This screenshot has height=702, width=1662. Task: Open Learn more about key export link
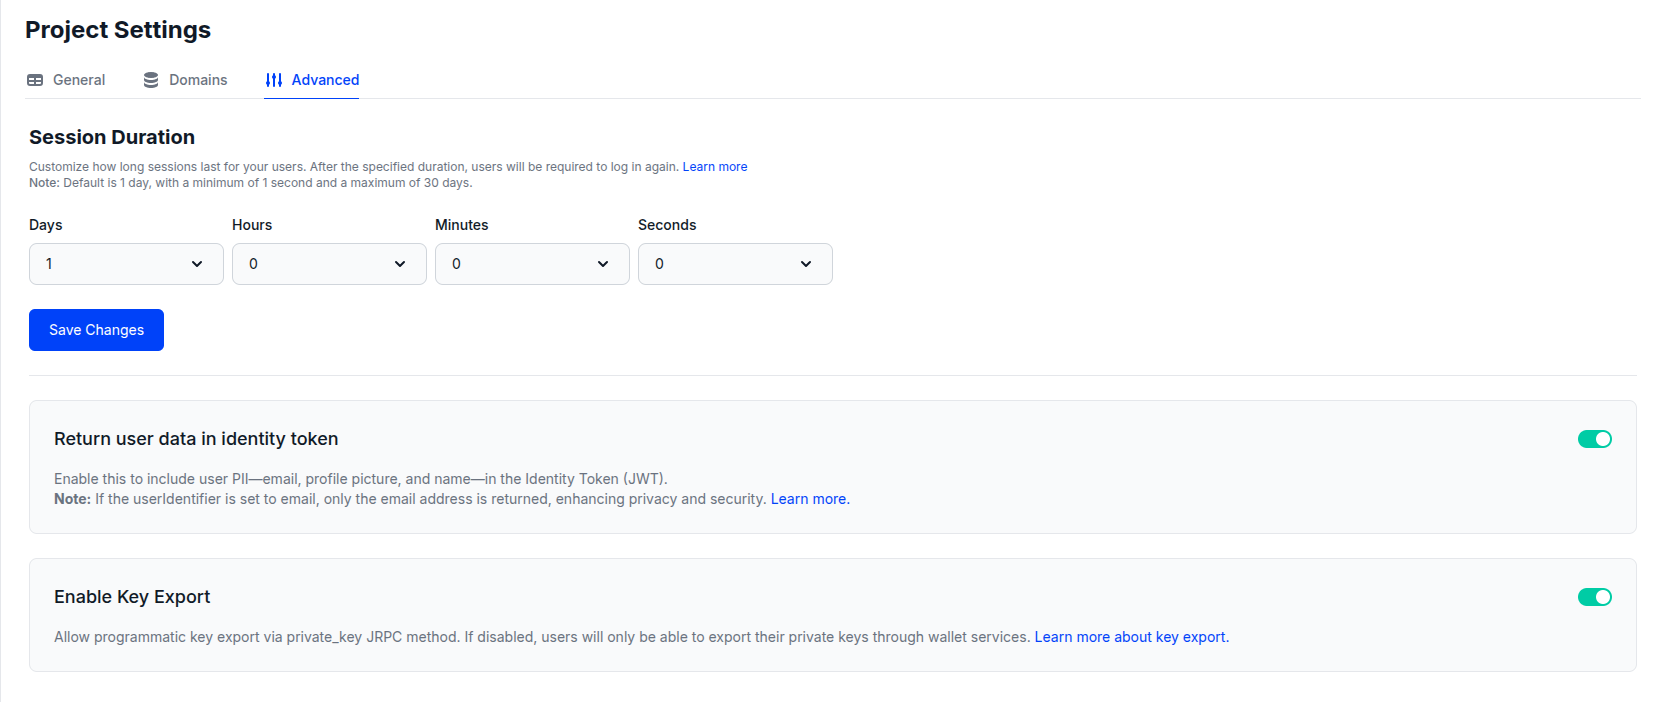(1130, 637)
